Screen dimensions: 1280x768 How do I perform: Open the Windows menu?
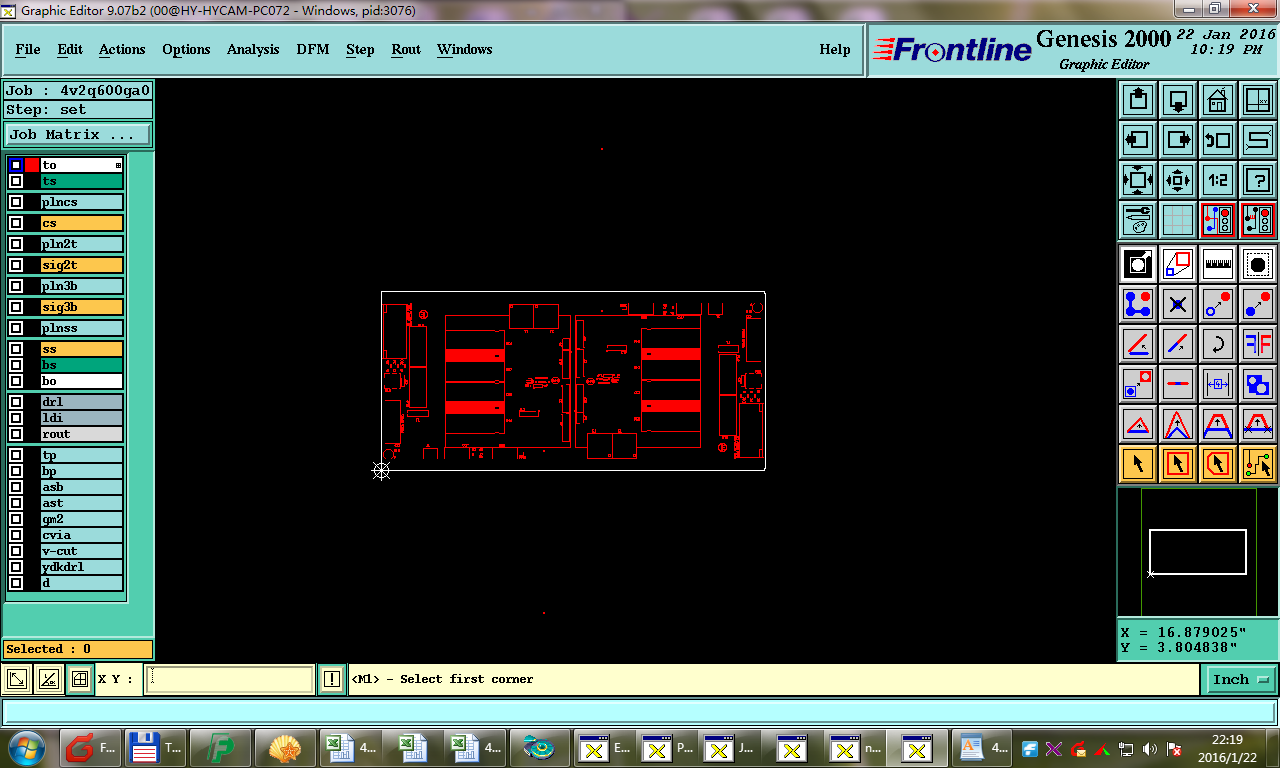[x=465, y=49]
